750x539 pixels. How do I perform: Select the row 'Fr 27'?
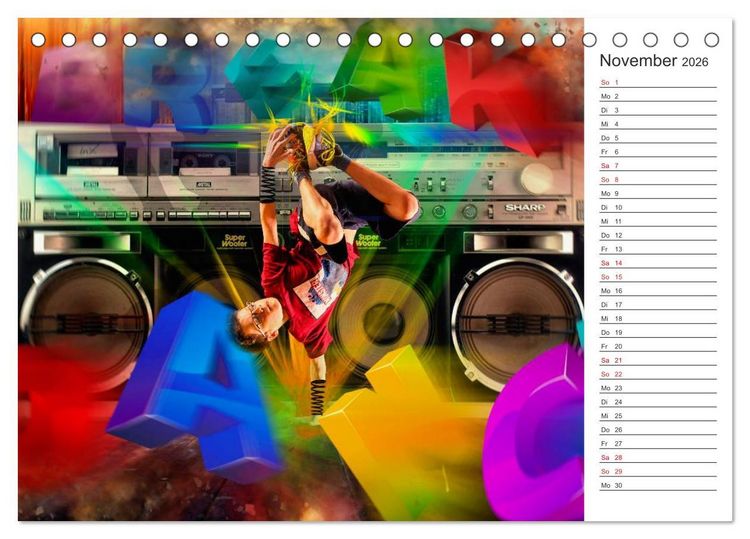[658, 443]
